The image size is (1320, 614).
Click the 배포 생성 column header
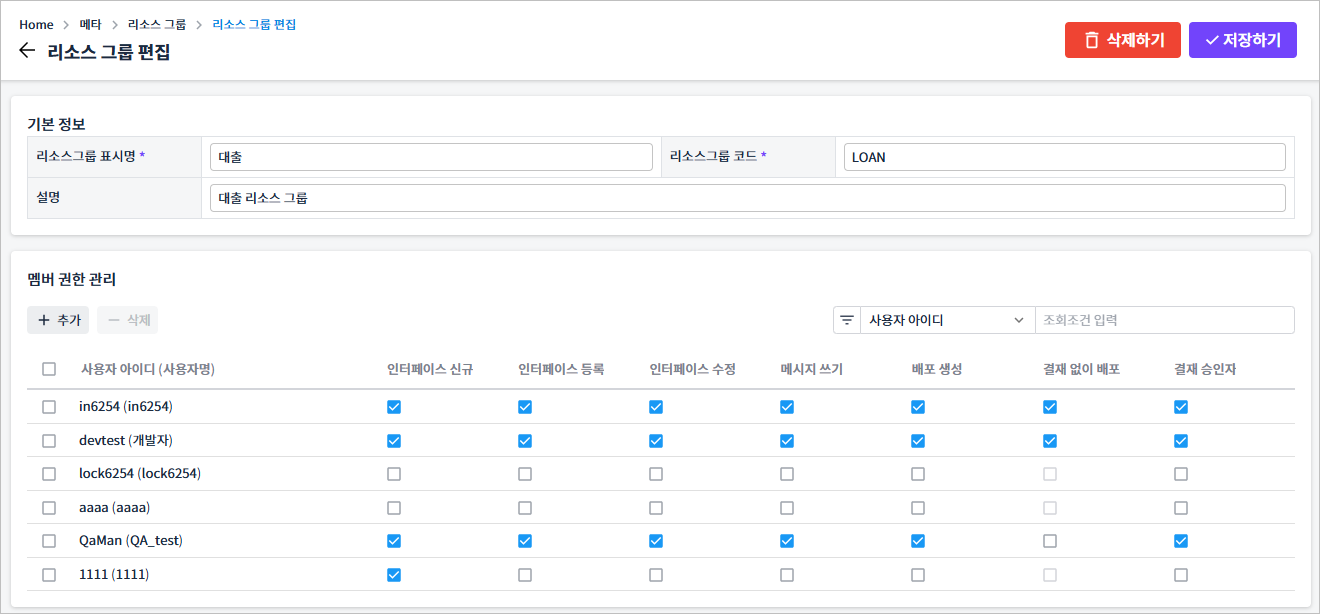coord(937,369)
